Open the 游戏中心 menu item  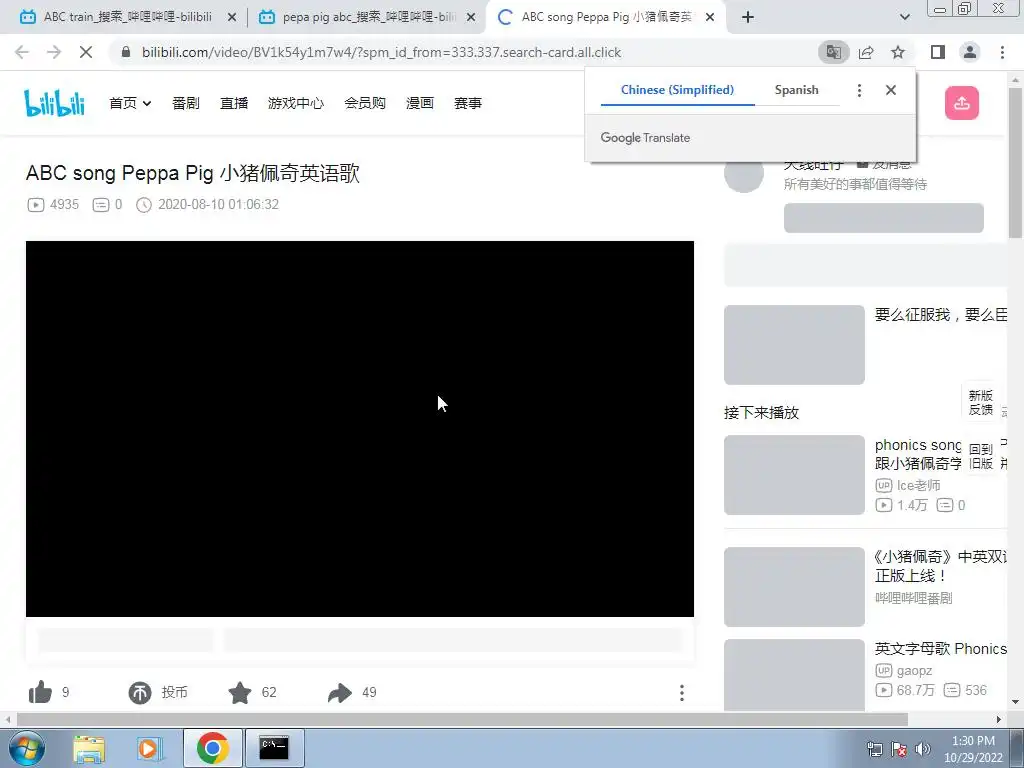coord(296,103)
